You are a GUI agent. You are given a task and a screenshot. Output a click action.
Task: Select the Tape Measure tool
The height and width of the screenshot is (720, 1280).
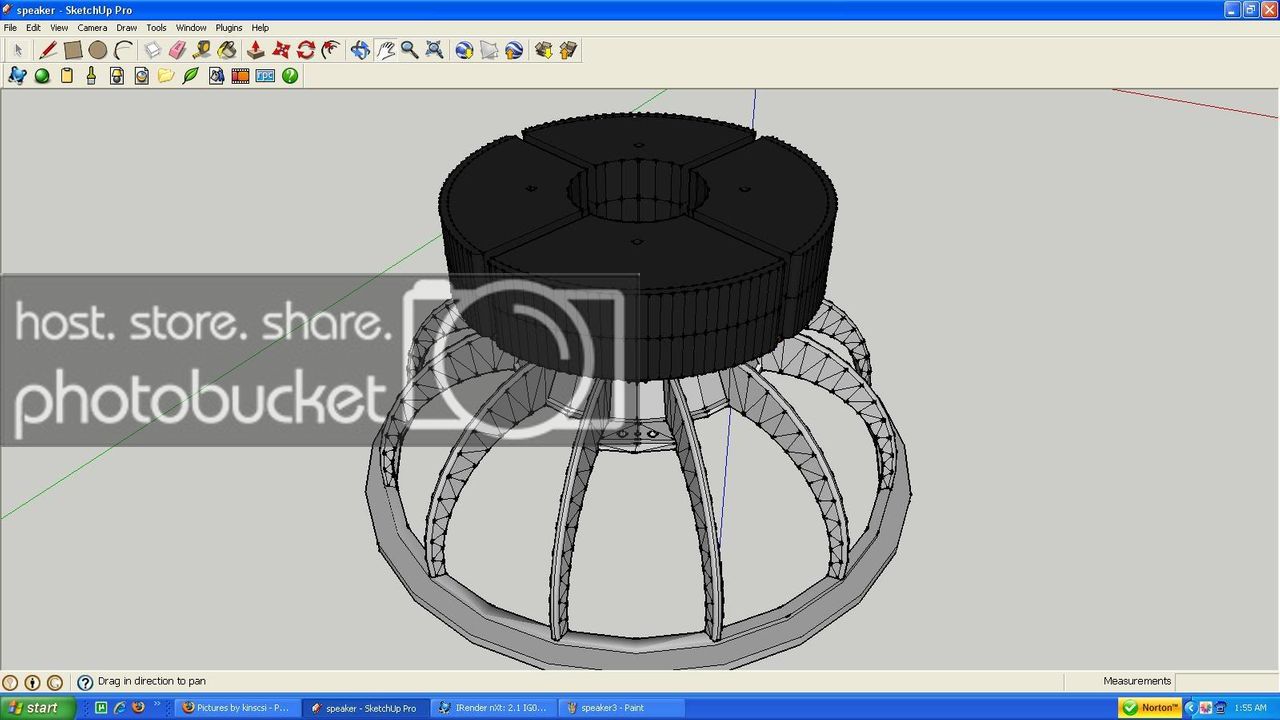202,50
